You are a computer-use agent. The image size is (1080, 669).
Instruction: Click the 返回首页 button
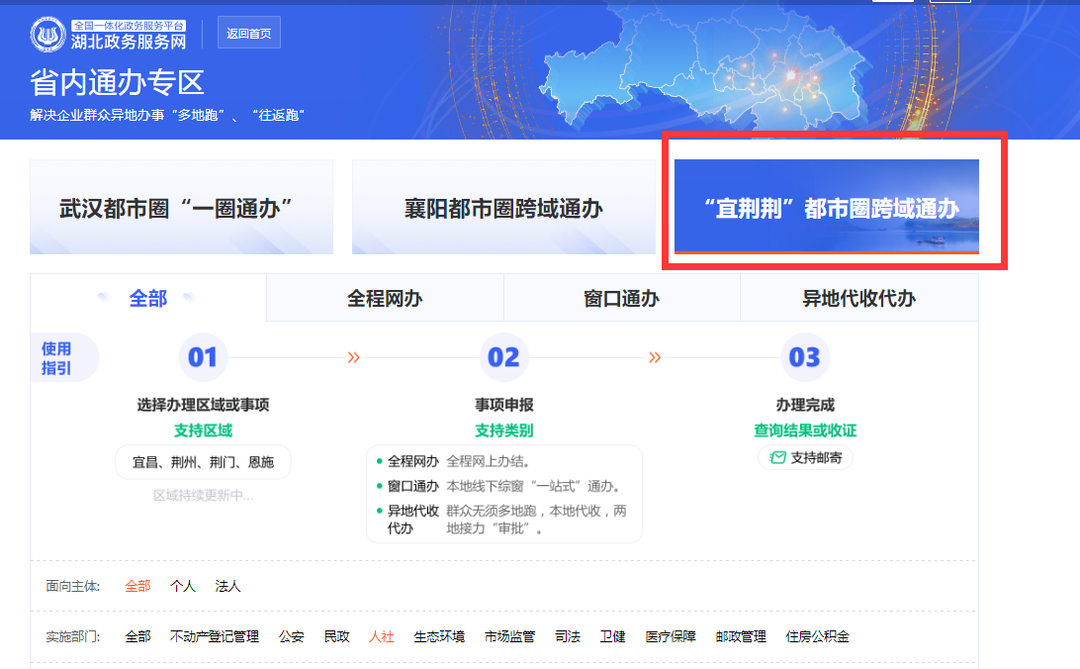(249, 33)
